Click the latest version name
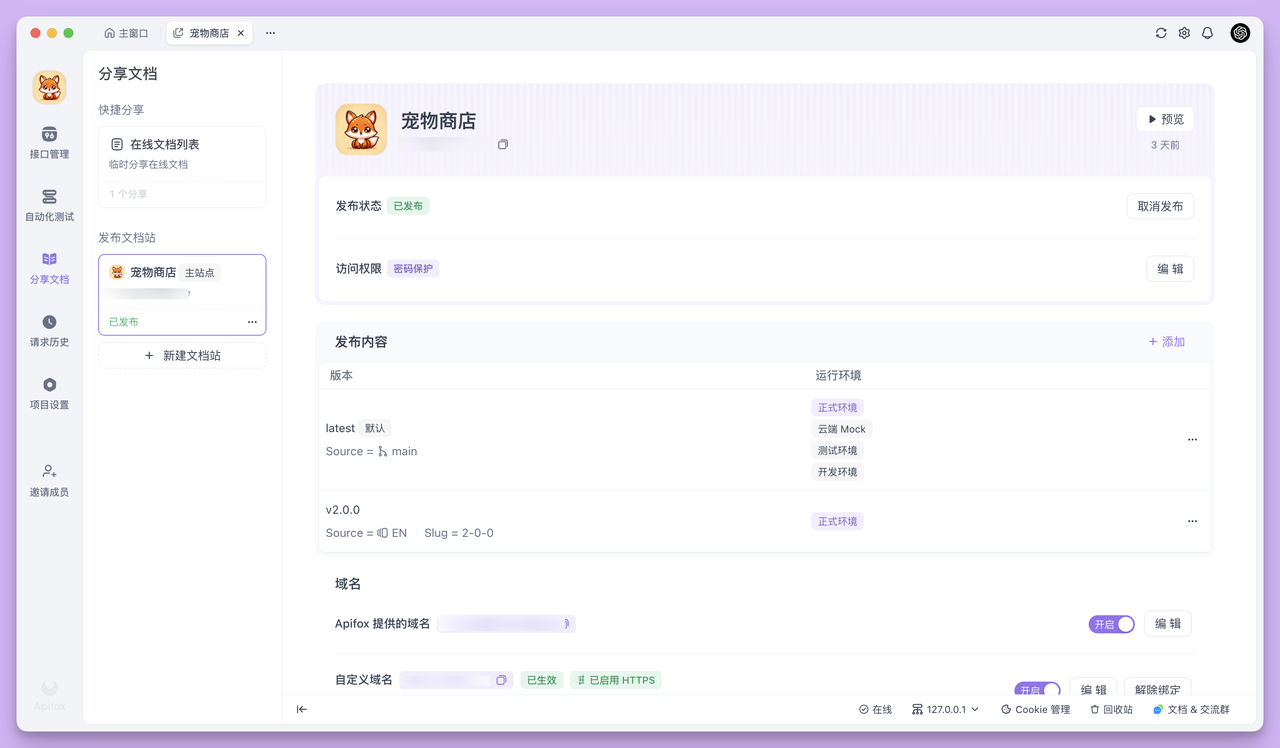1280x748 pixels. pyautogui.click(x=340, y=428)
